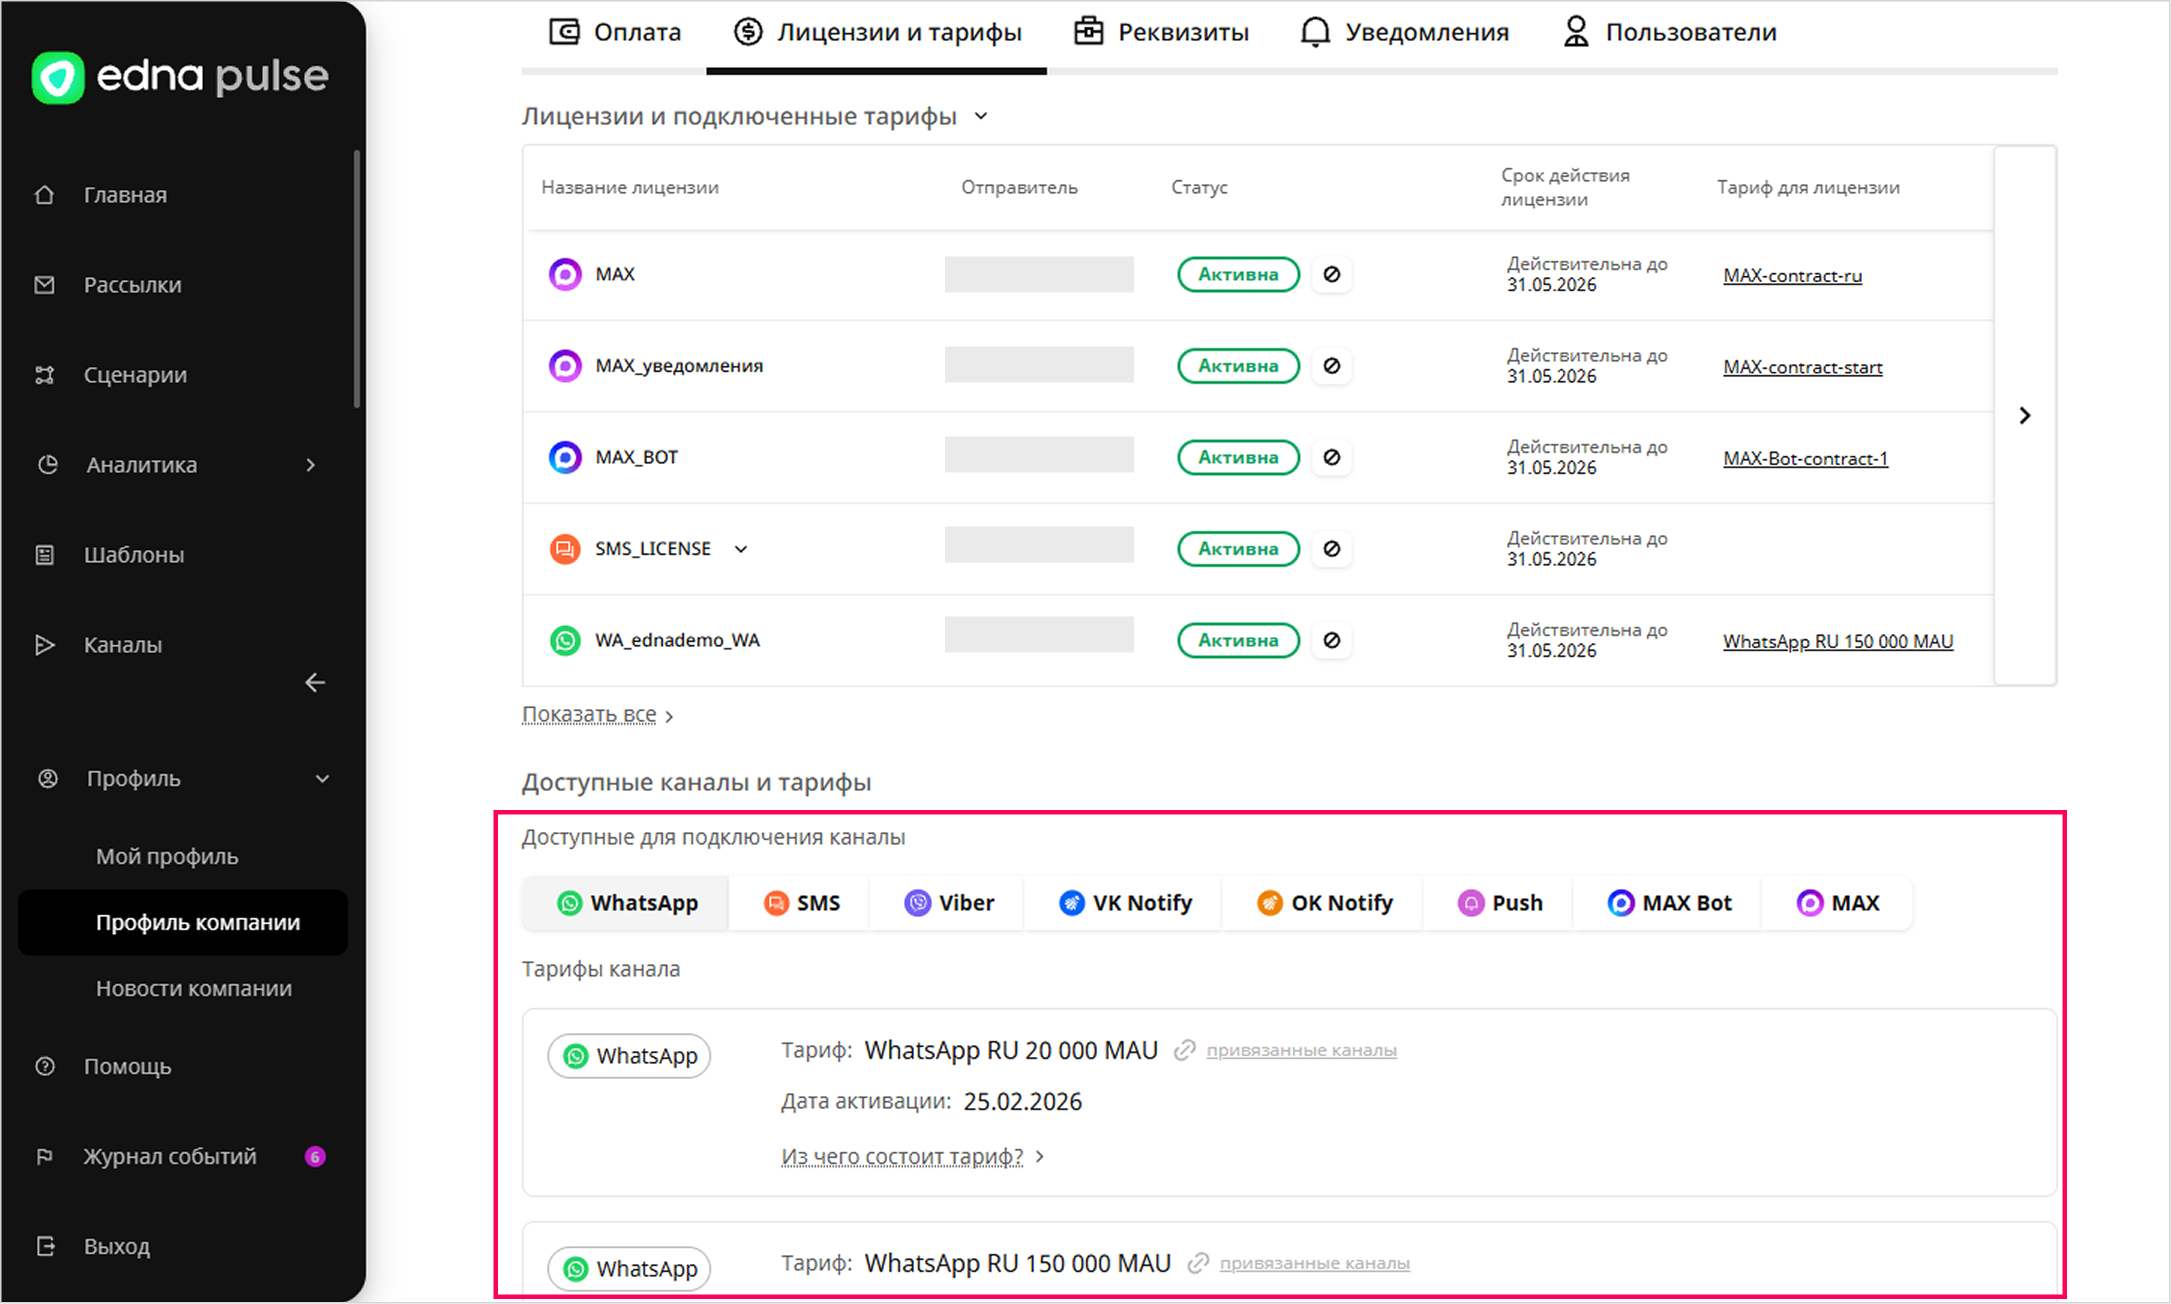Click WhatsApp badge in 150 000 MAU card
Screen dimensions: 2171x1304
click(629, 1269)
